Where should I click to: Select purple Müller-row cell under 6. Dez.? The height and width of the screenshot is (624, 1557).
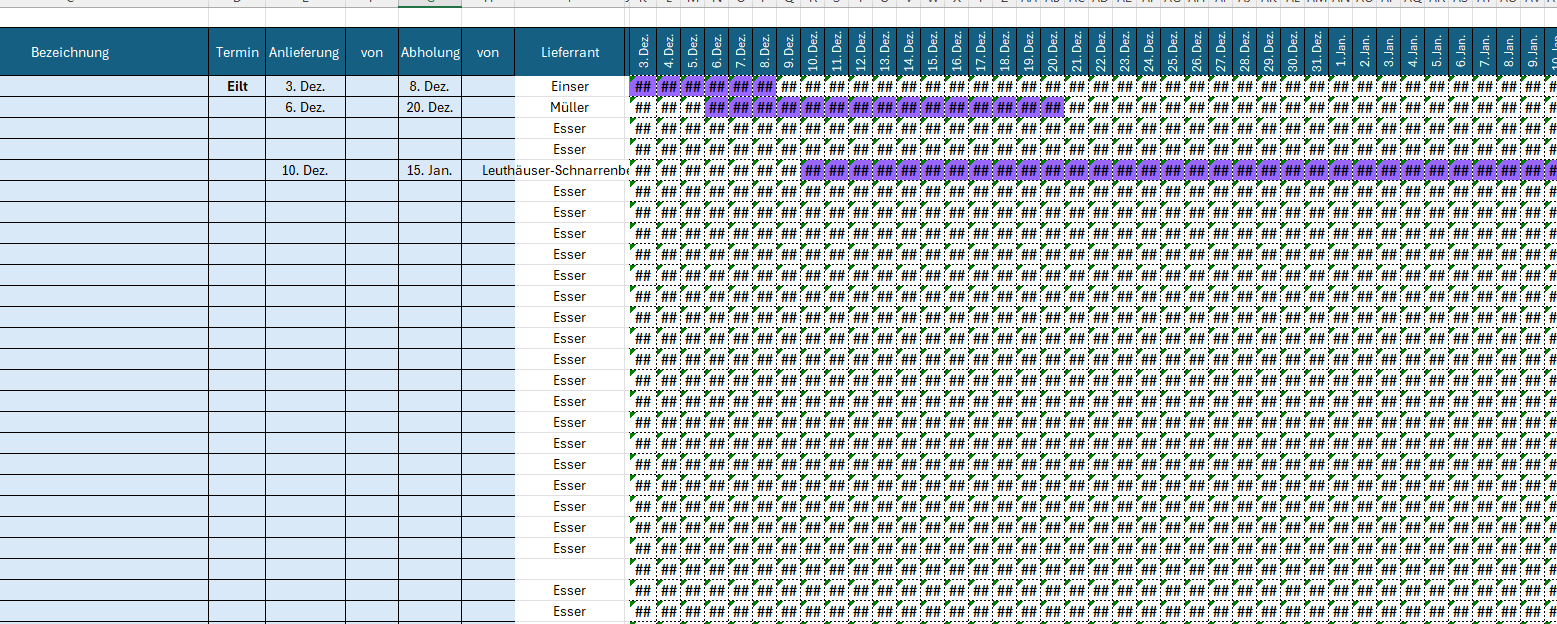coord(716,107)
